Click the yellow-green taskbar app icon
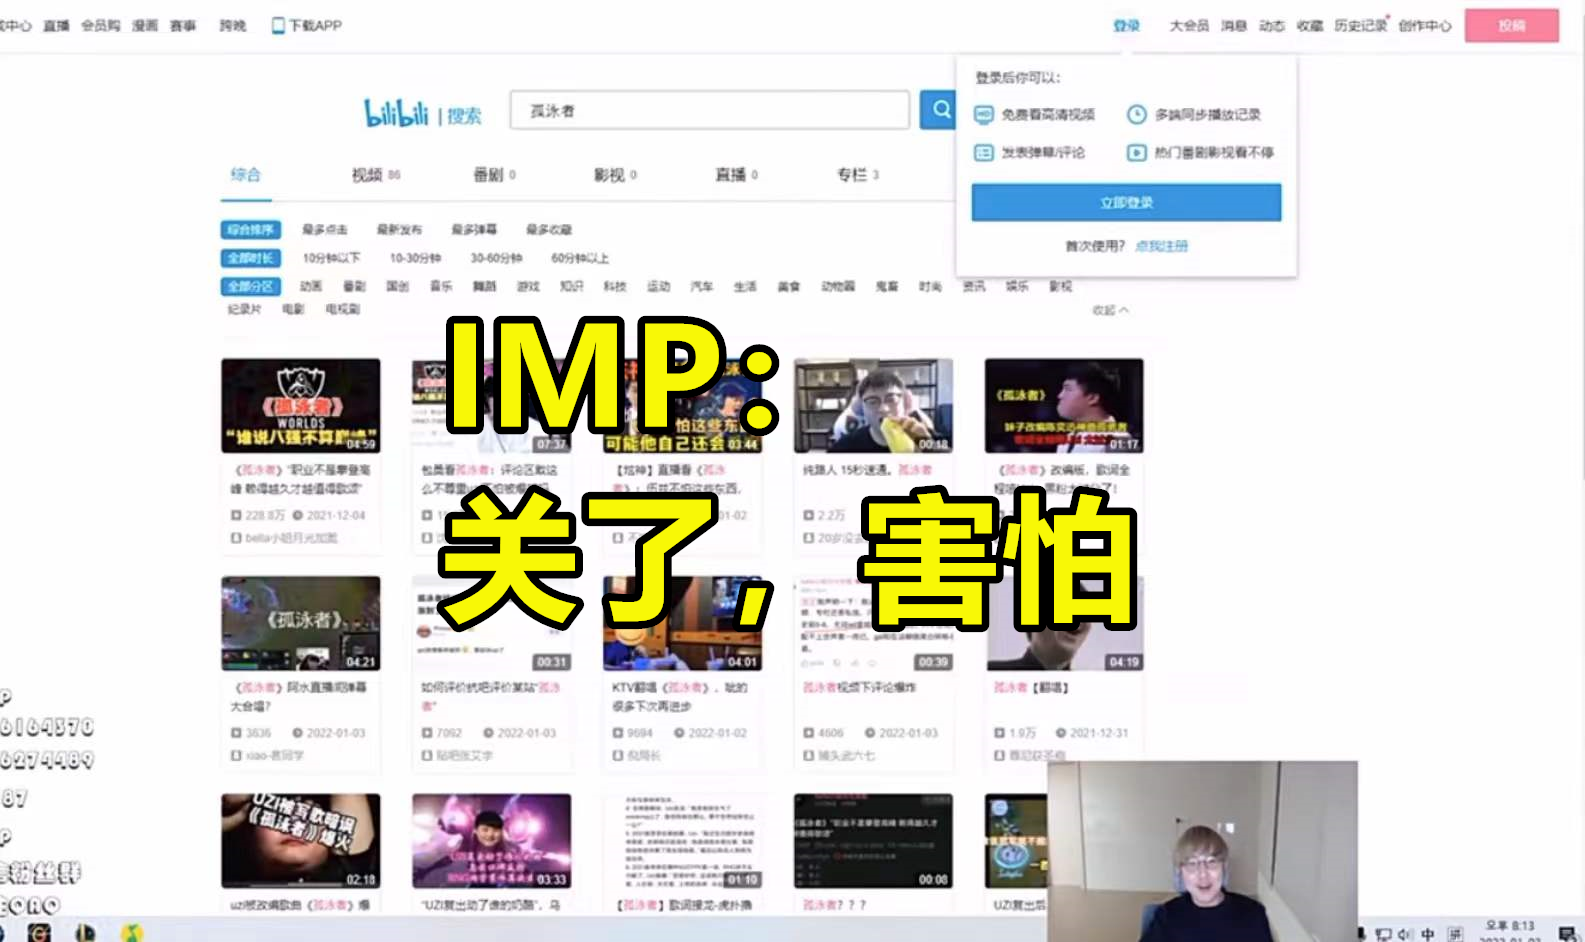1585x942 pixels. pyautogui.click(x=132, y=932)
